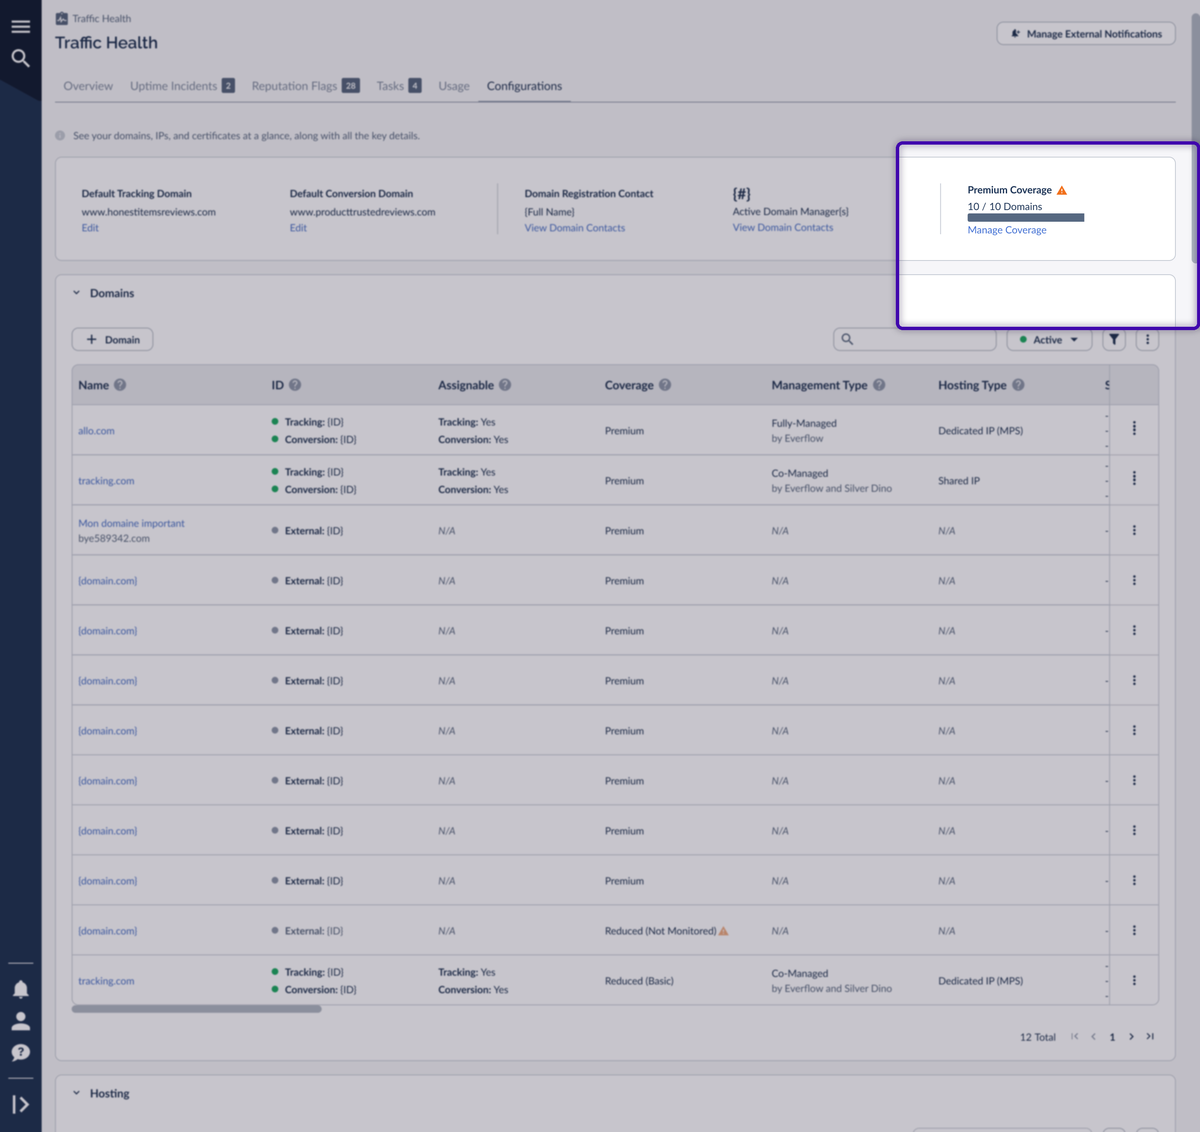Open the allo.com domain link
Image resolution: width=1200 pixels, height=1132 pixels.
click(96, 431)
